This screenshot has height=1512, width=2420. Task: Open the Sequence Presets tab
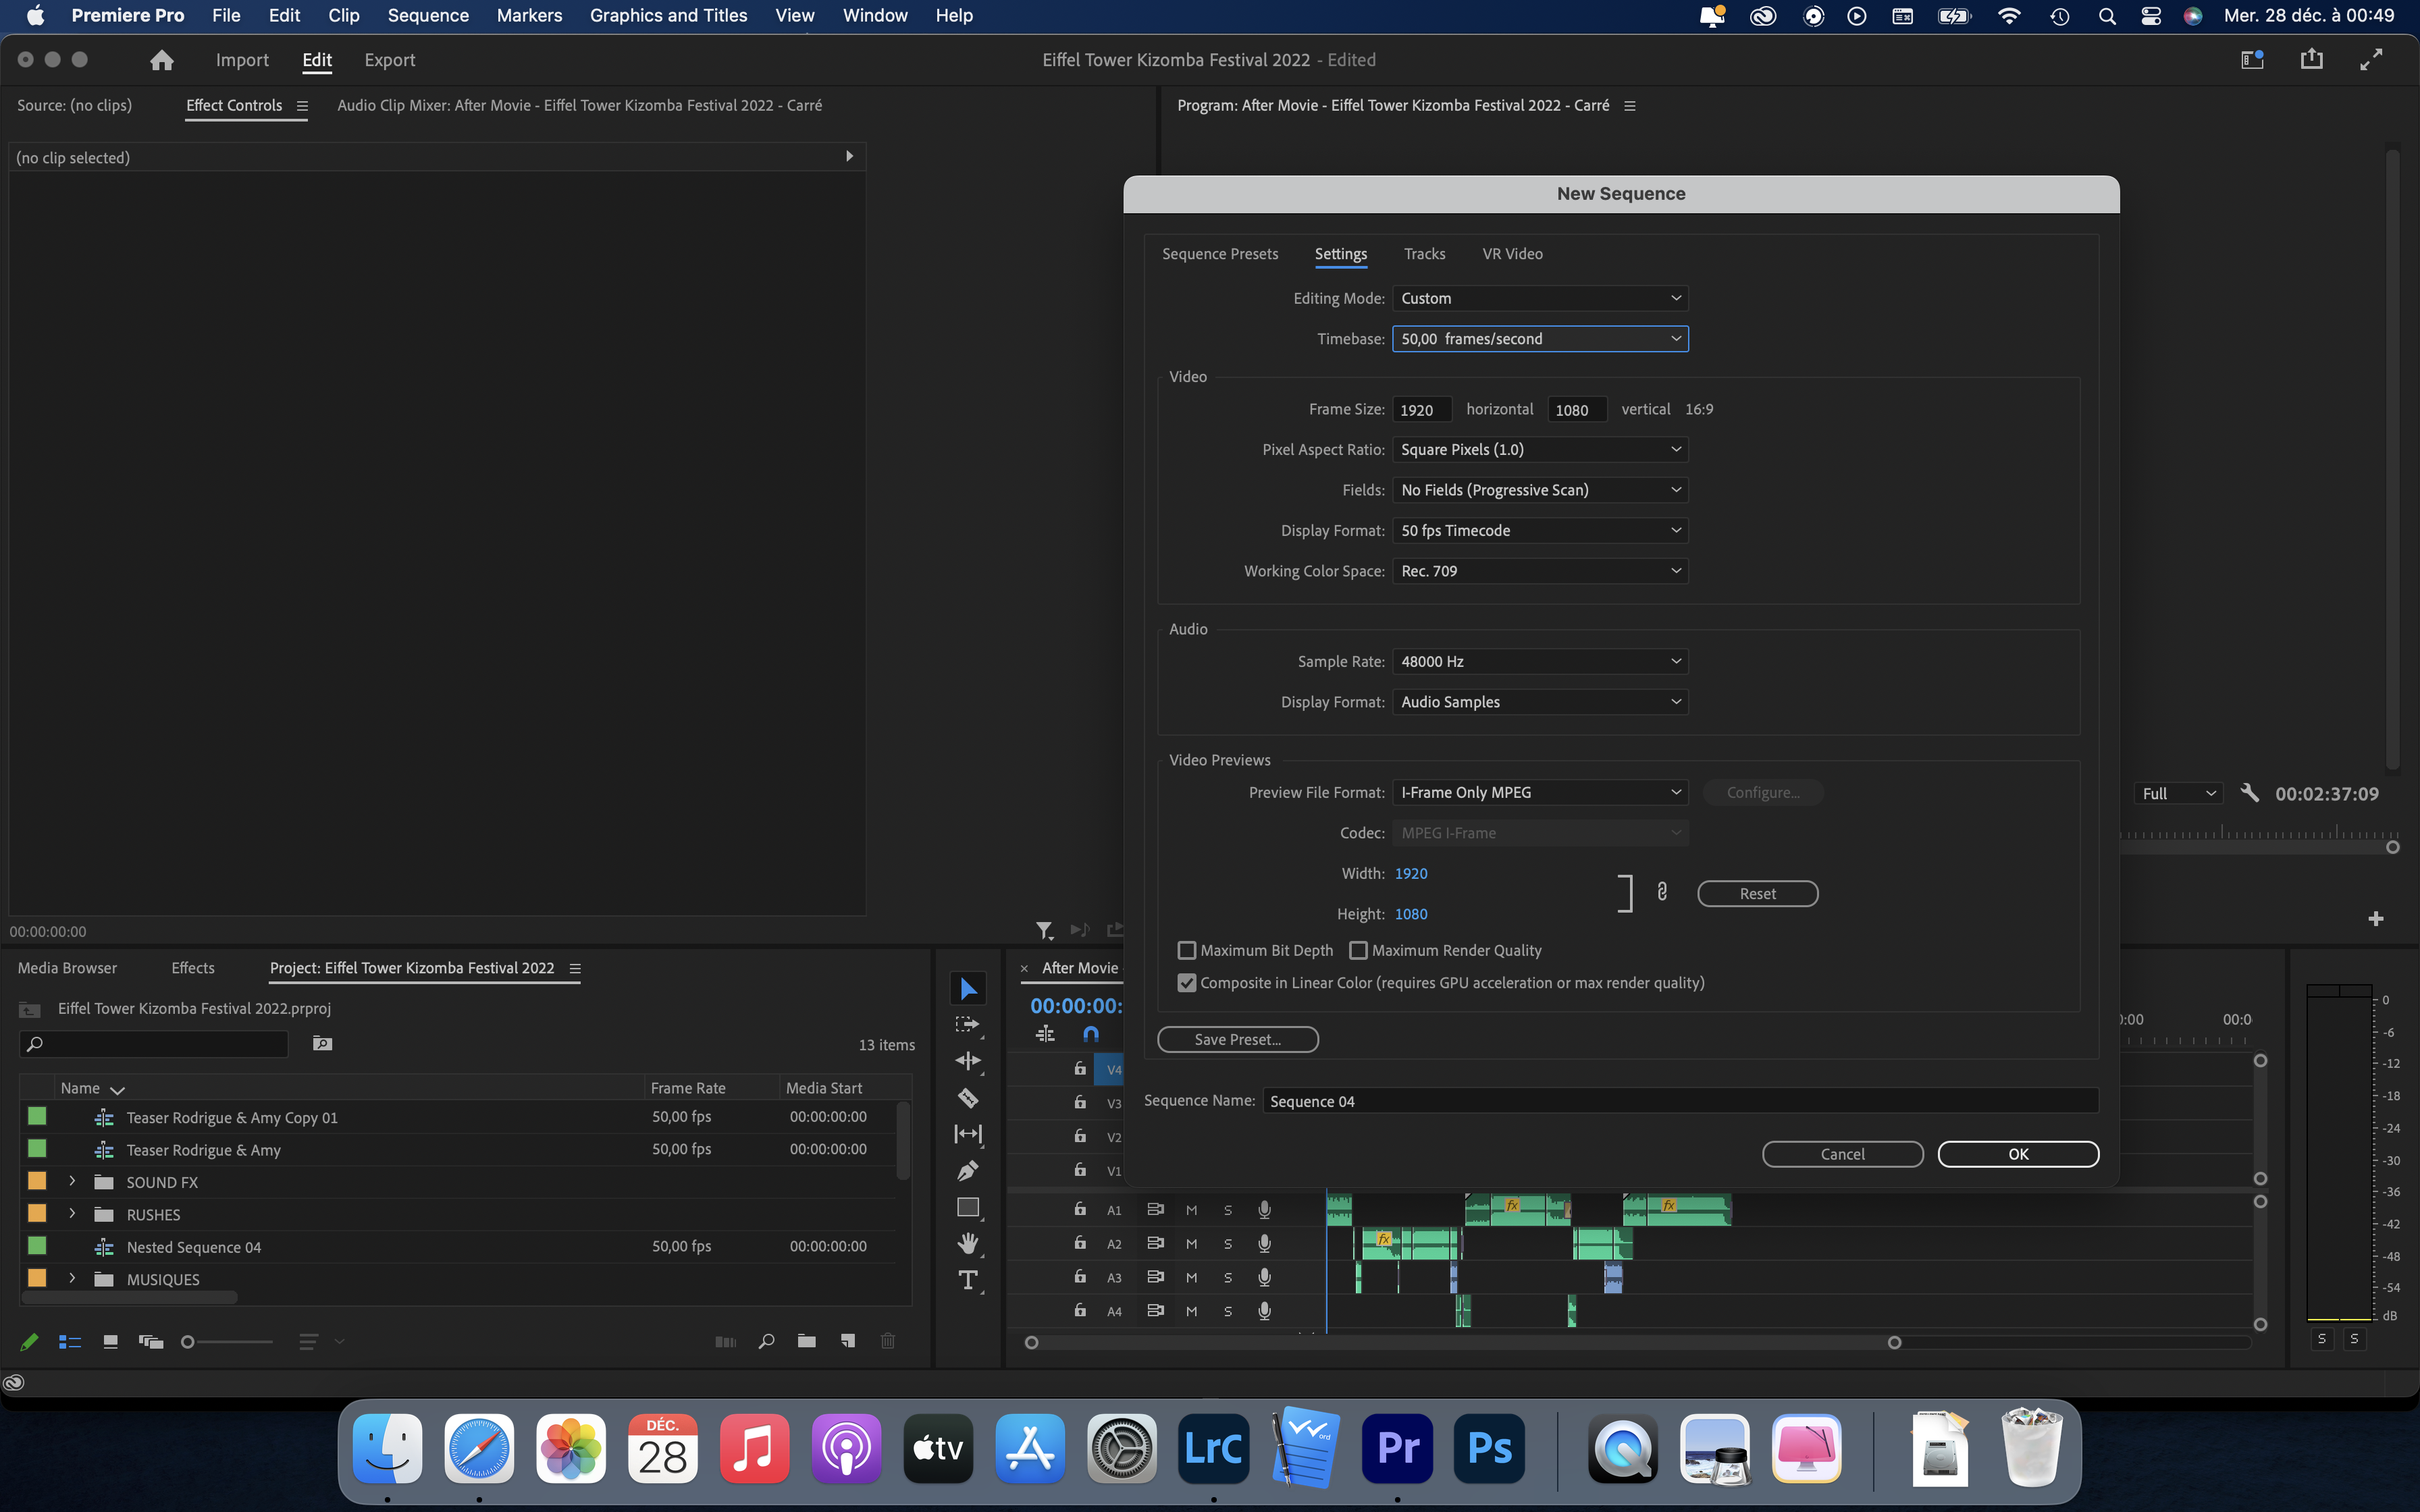click(1220, 254)
